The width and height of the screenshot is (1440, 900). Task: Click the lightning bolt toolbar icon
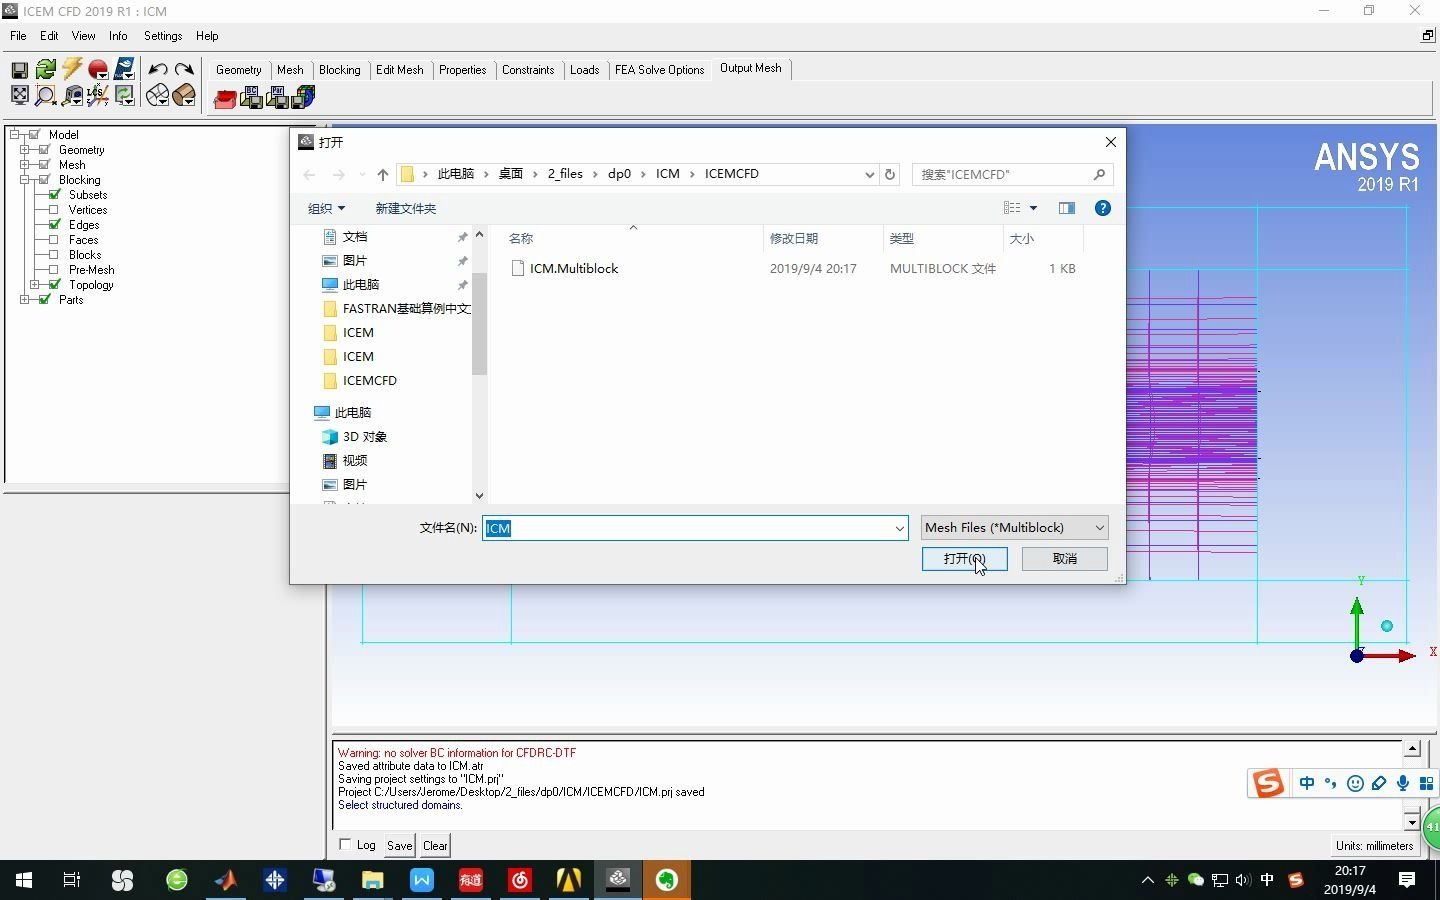pos(72,69)
